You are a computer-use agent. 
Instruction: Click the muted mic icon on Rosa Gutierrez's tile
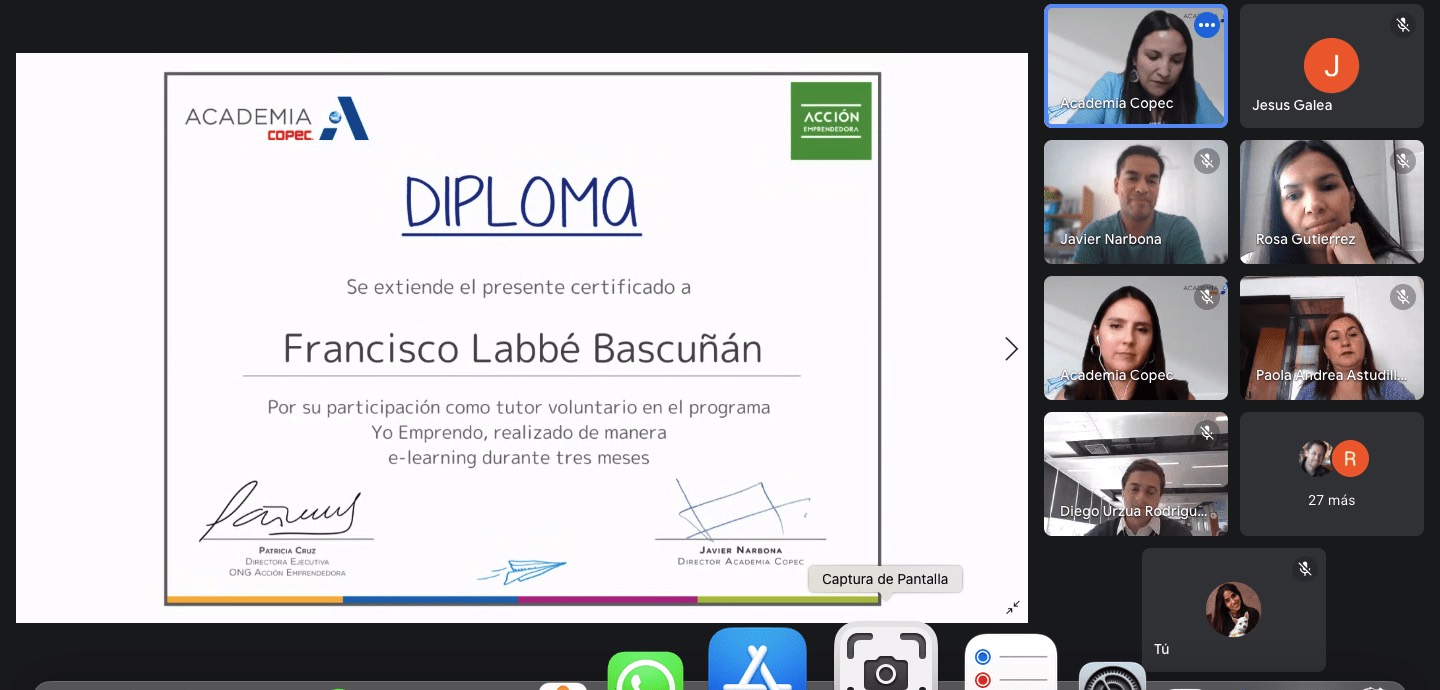pyautogui.click(x=1403, y=161)
